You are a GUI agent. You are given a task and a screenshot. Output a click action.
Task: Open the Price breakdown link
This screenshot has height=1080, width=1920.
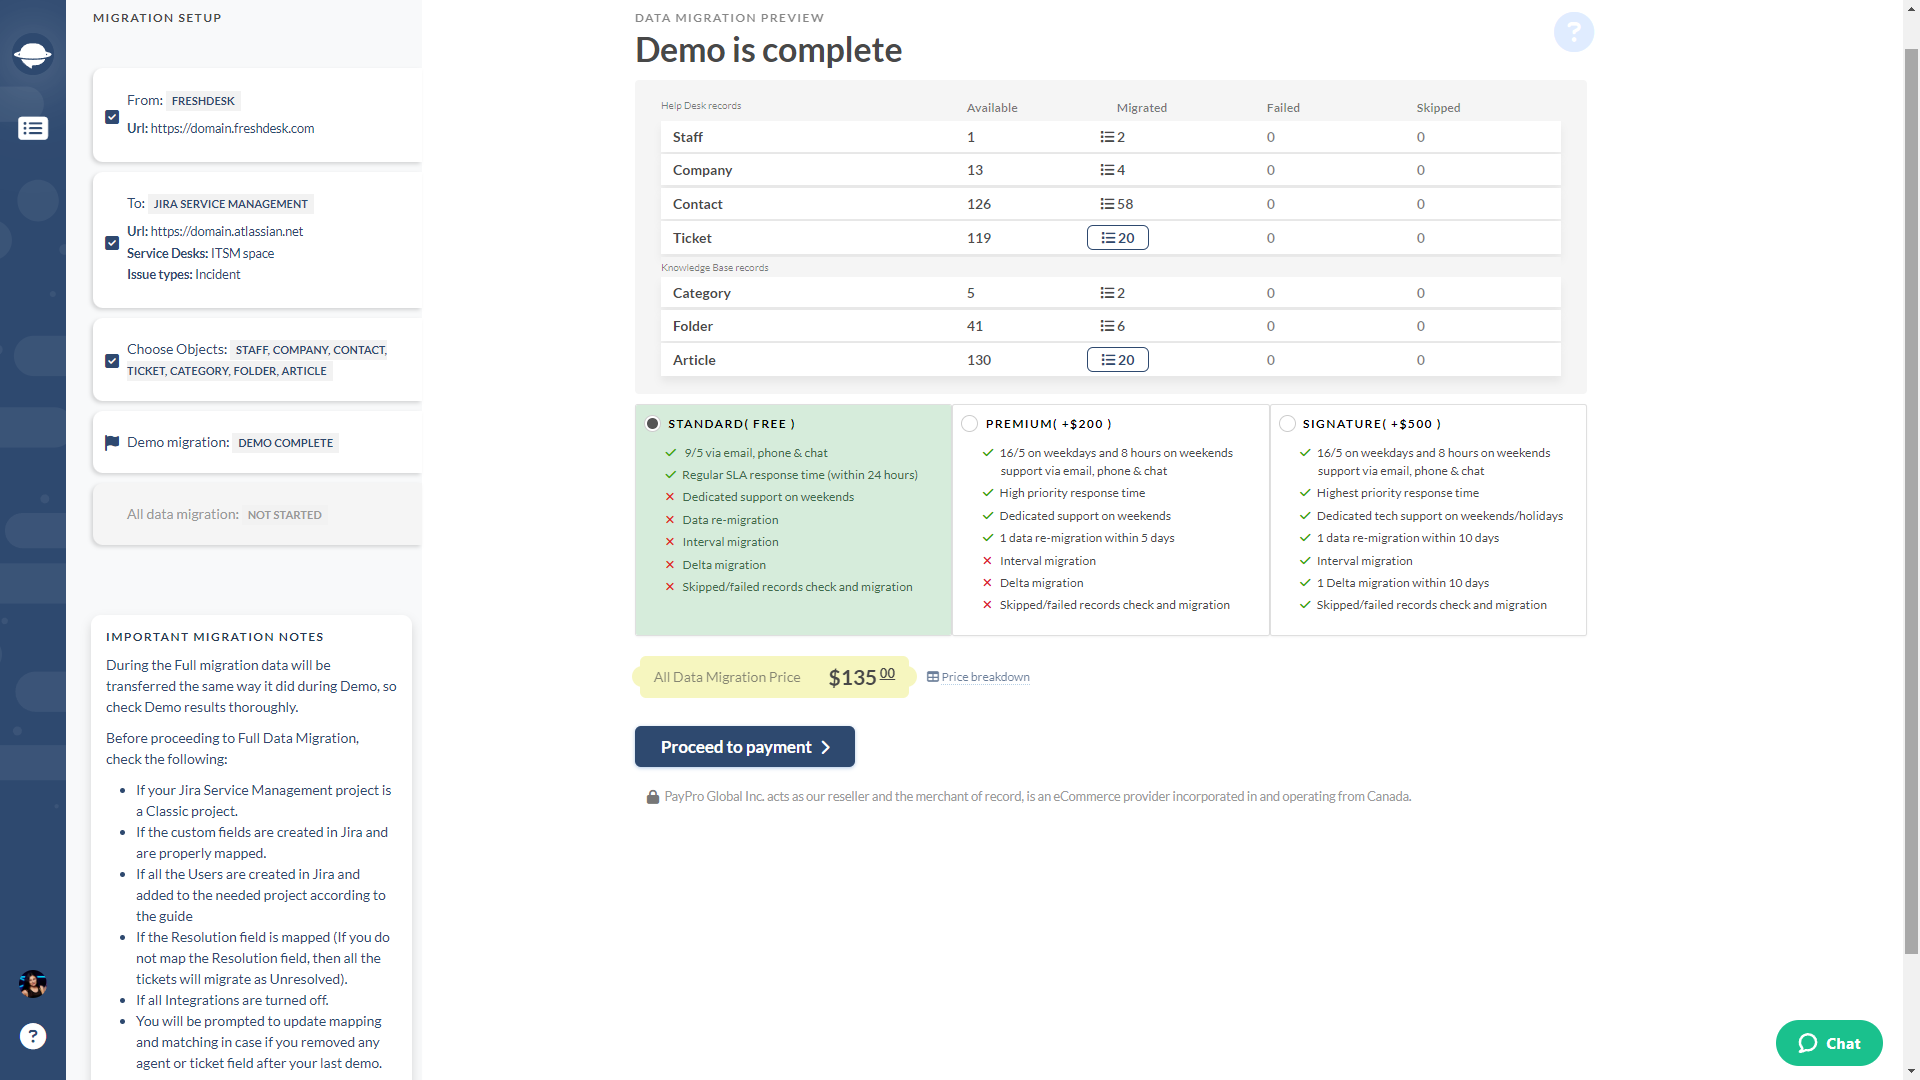tap(985, 677)
